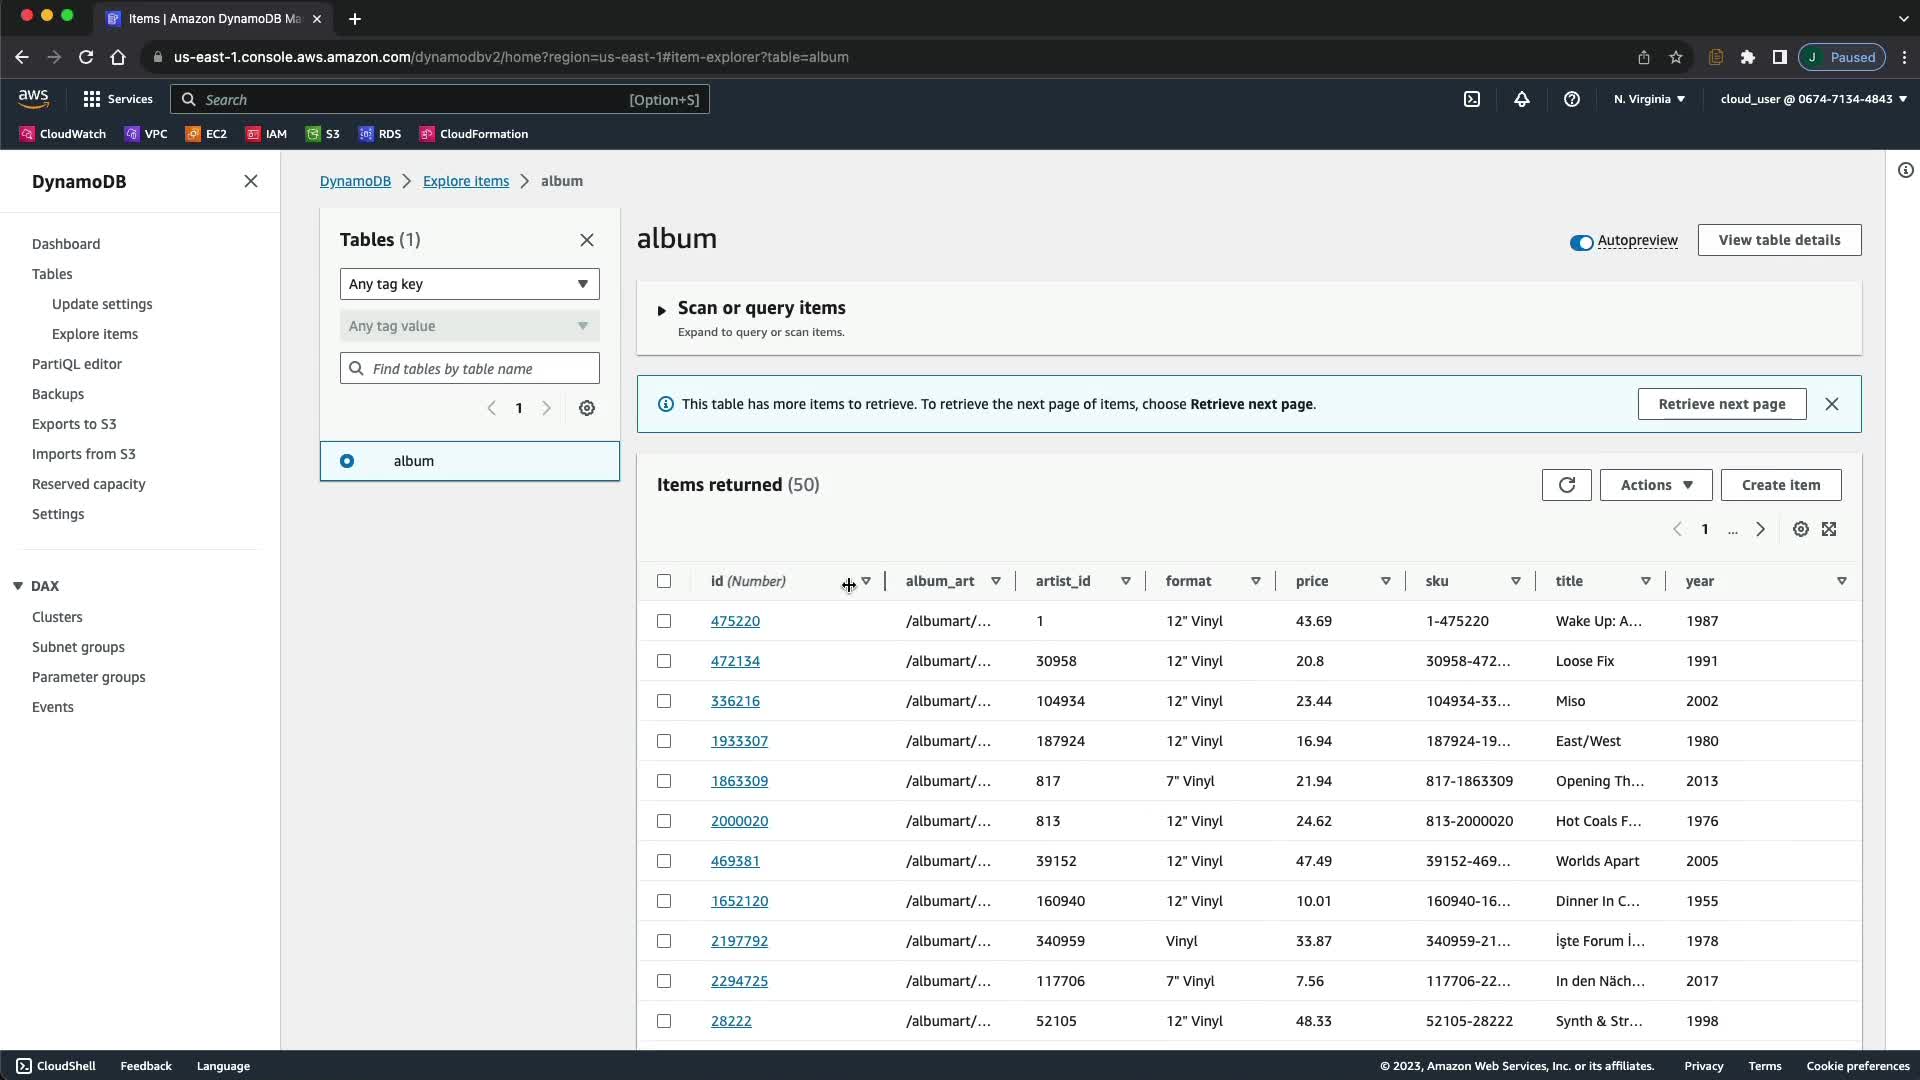
Task: Select the album table radio button
Action: pyautogui.click(x=347, y=461)
